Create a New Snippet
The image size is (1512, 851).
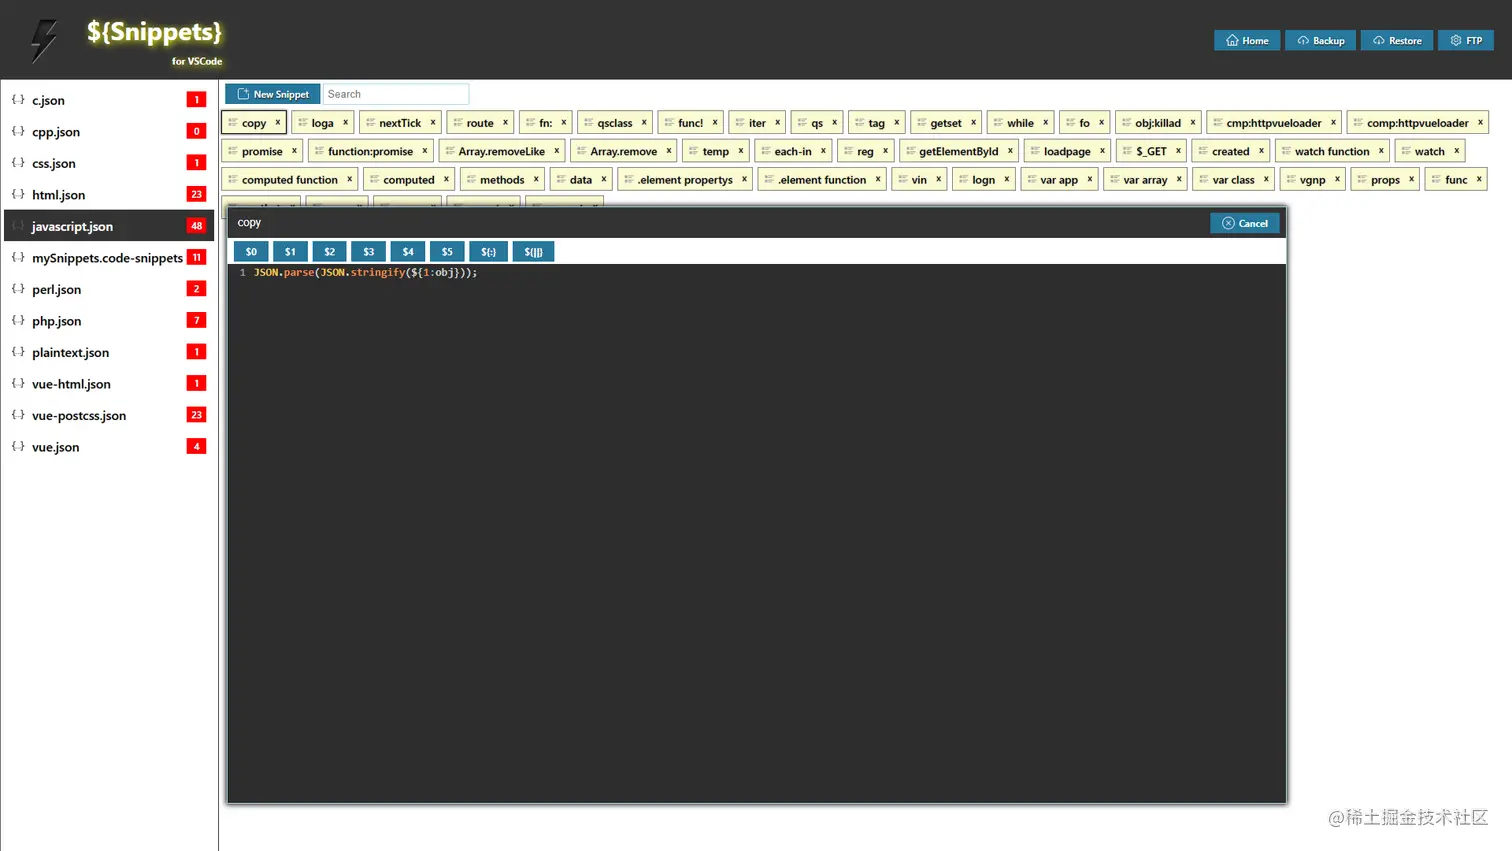point(273,94)
